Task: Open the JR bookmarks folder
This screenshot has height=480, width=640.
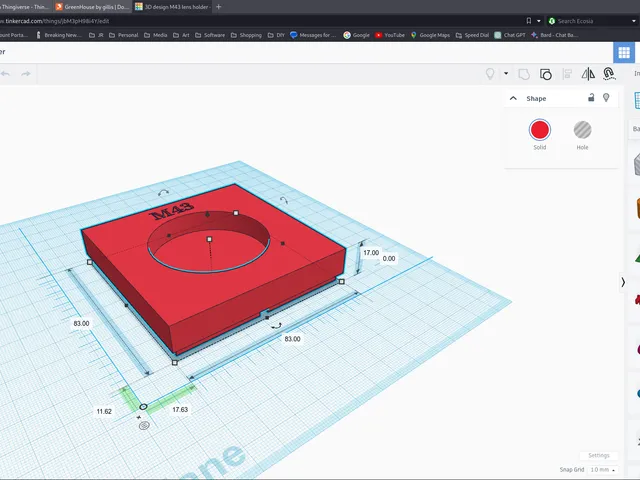Action: (x=96, y=35)
